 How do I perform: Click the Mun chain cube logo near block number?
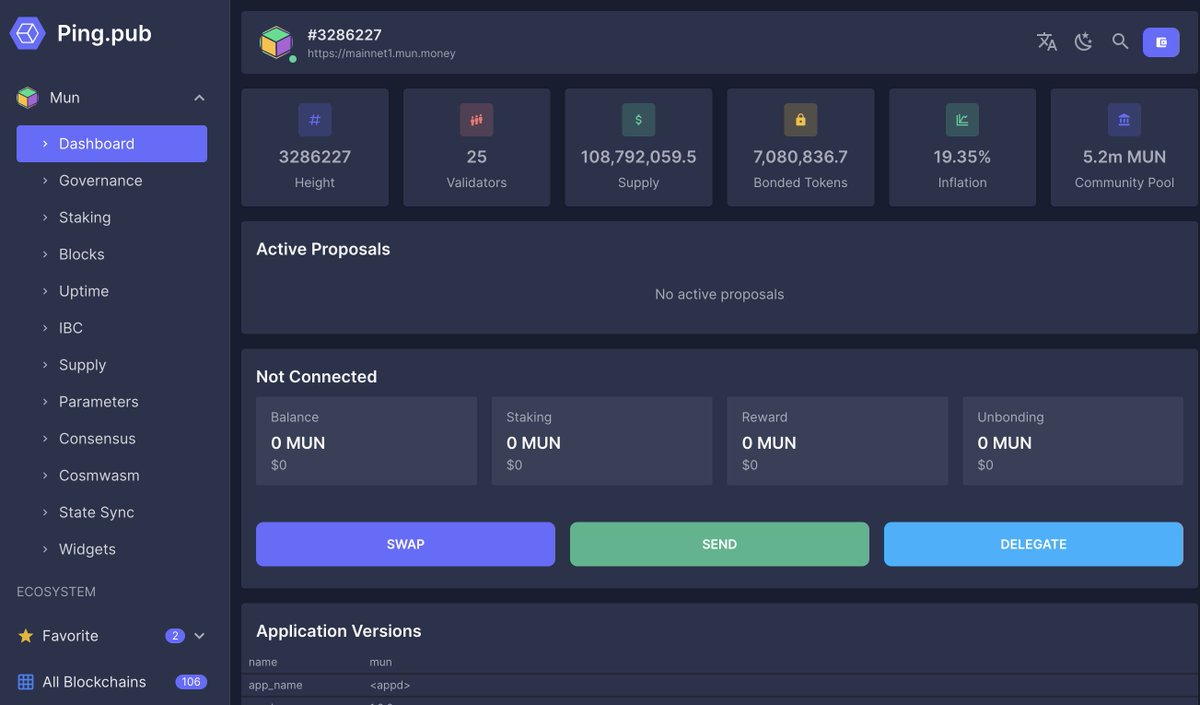tap(277, 42)
